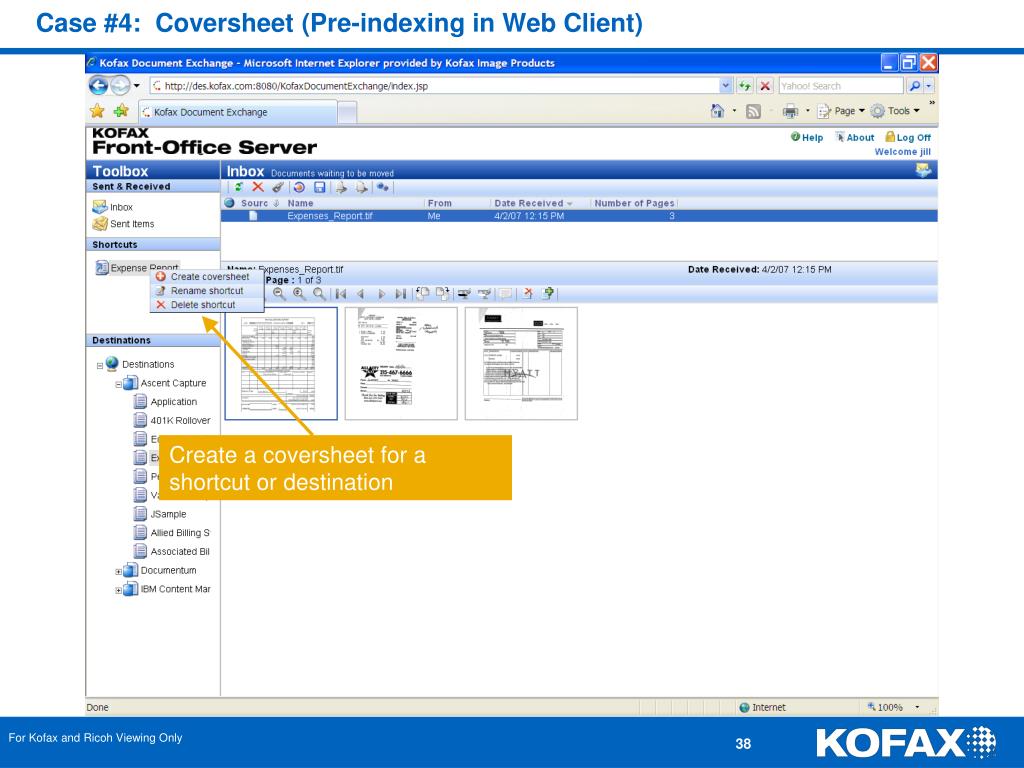Stop page loading with the red X
Screen dimensions: 1024x768
(x=765, y=86)
